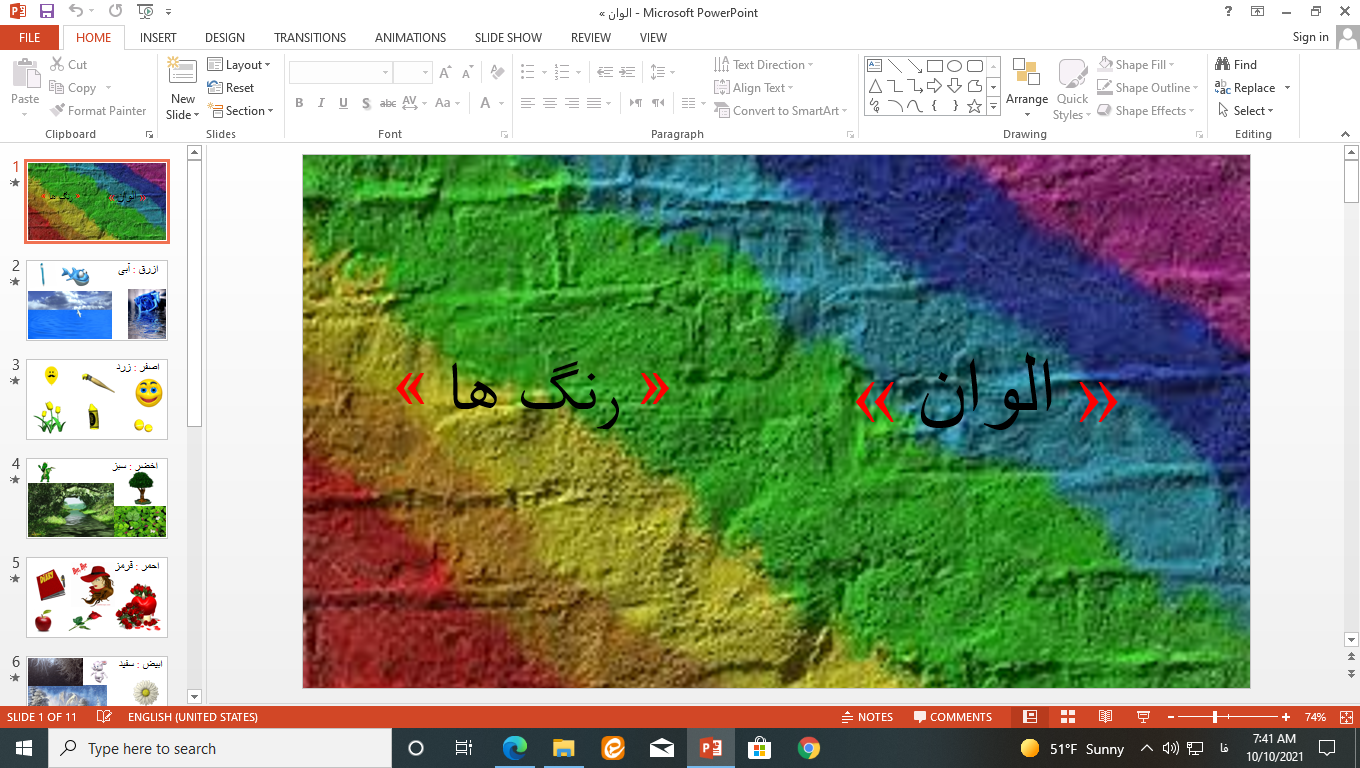
Task: Toggle the Notes pane
Action: (867, 717)
